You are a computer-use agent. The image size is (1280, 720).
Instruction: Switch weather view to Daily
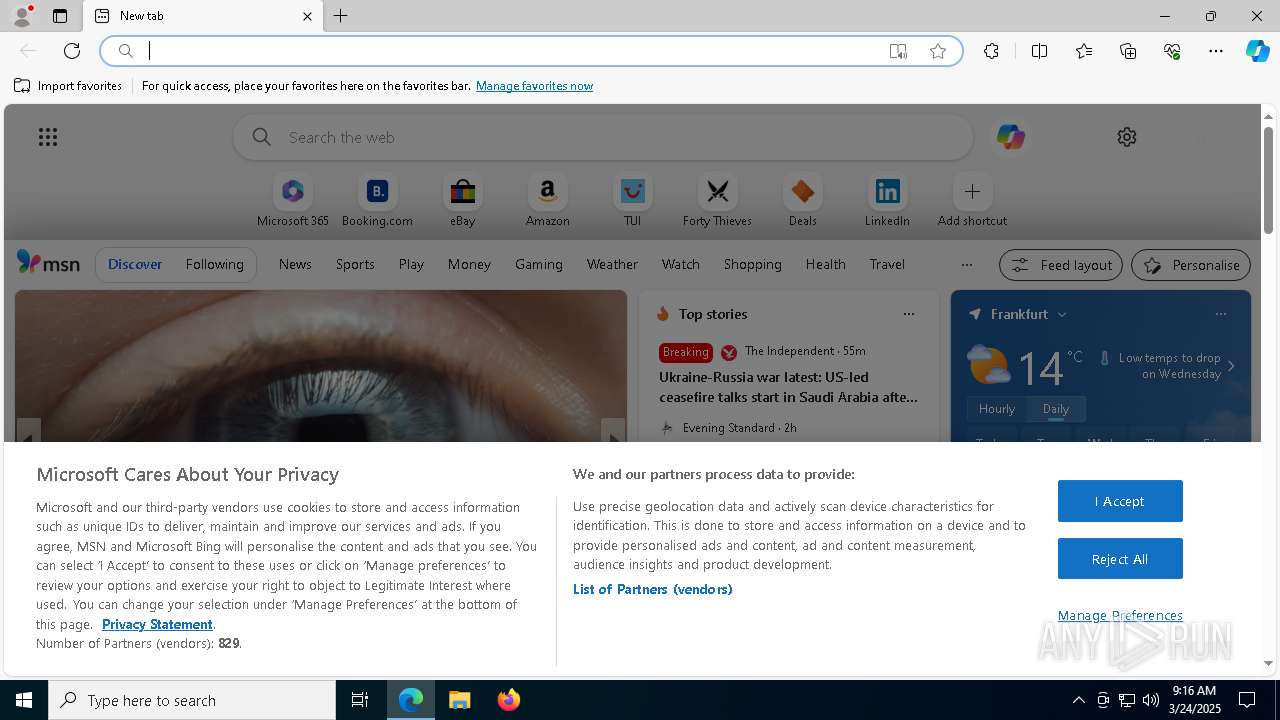(x=1056, y=409)
